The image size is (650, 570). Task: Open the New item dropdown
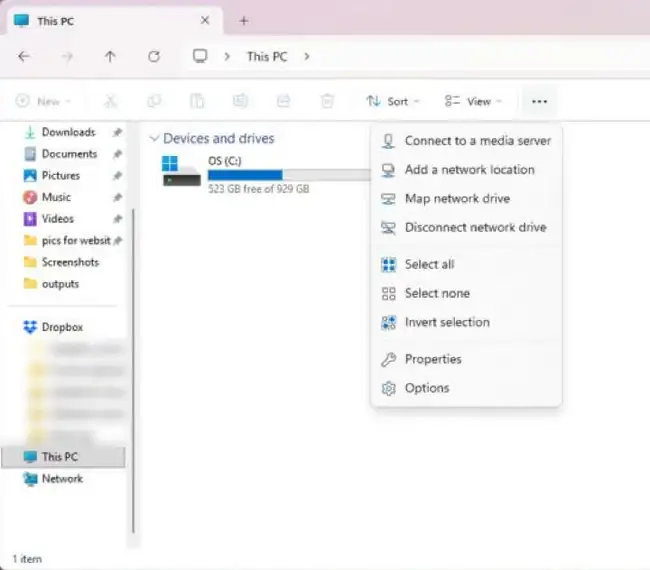coord(43,101)
